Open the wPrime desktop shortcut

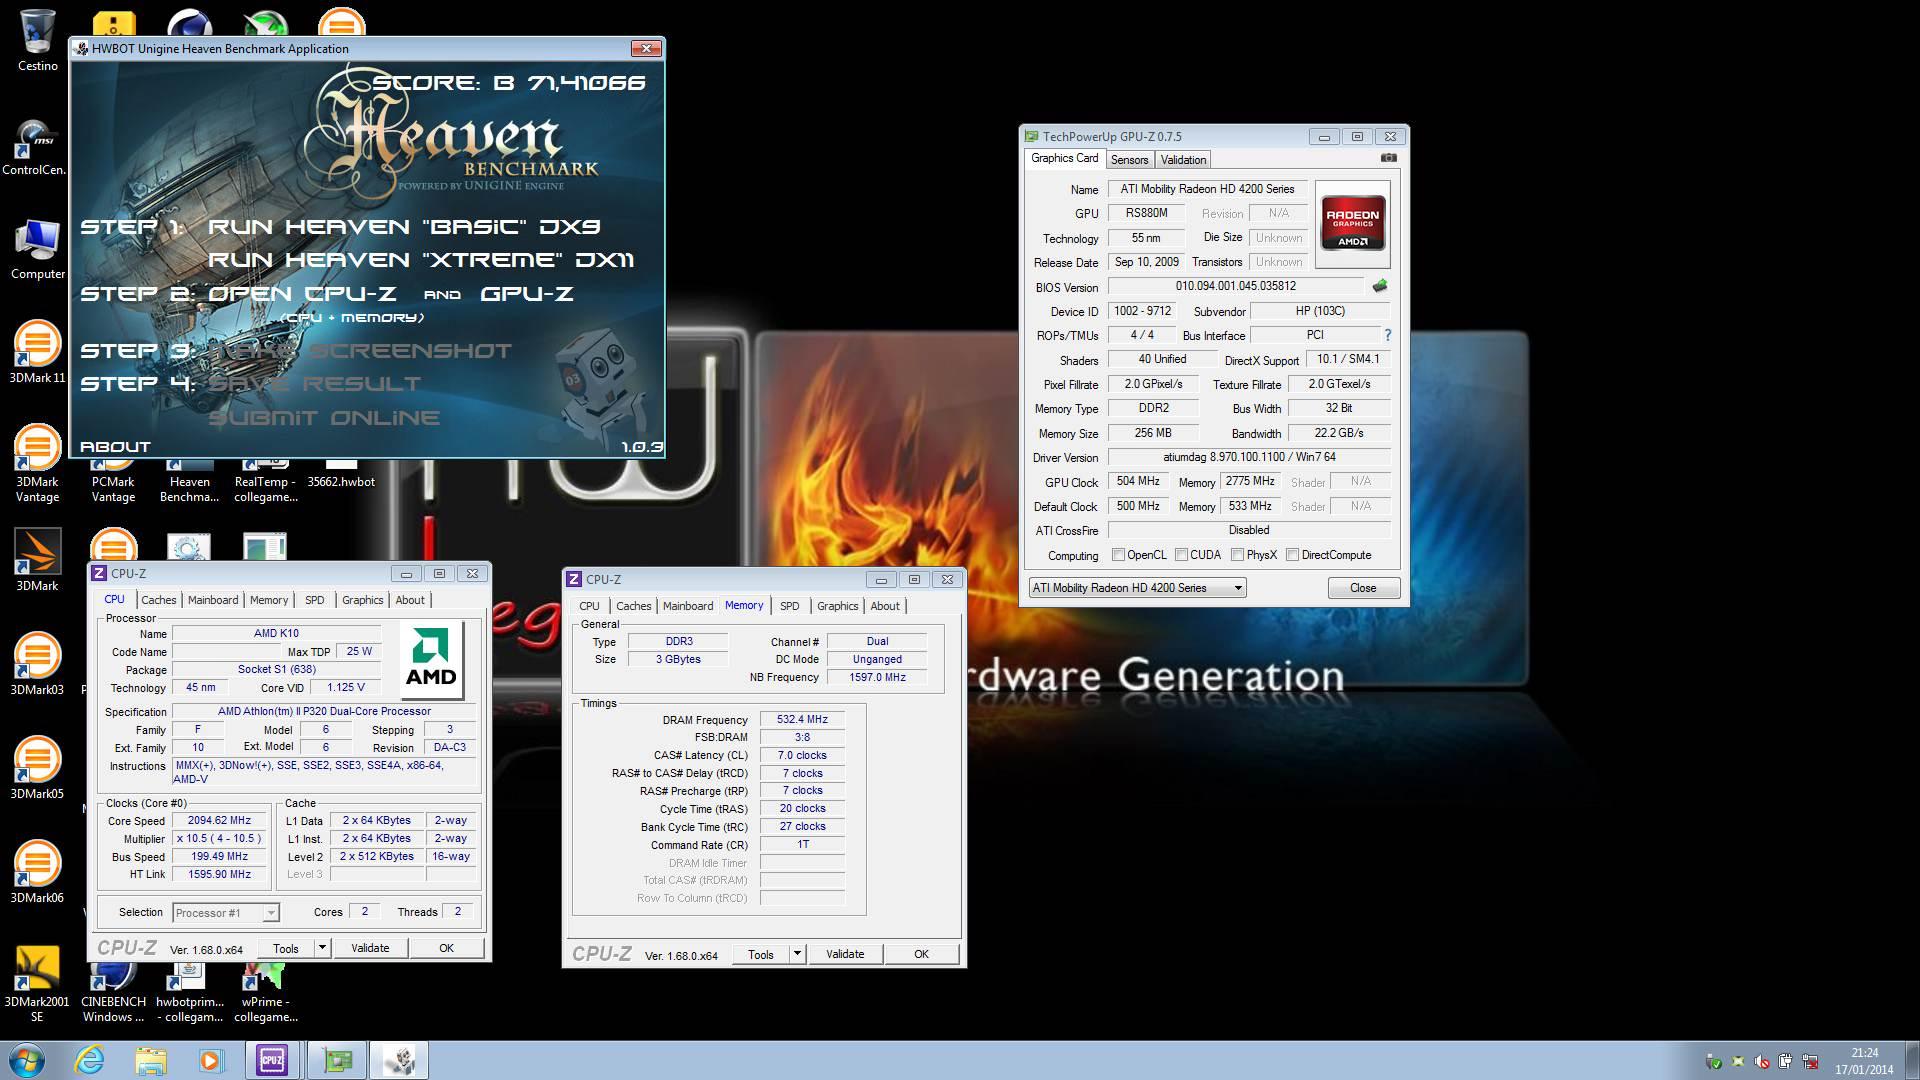point(265,994)
